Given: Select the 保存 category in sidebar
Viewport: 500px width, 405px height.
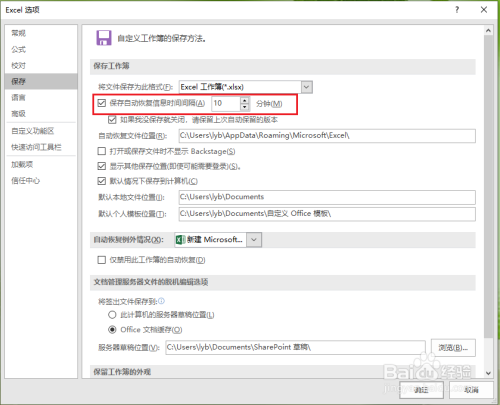Looking at the screenshot, I should 41,81.
